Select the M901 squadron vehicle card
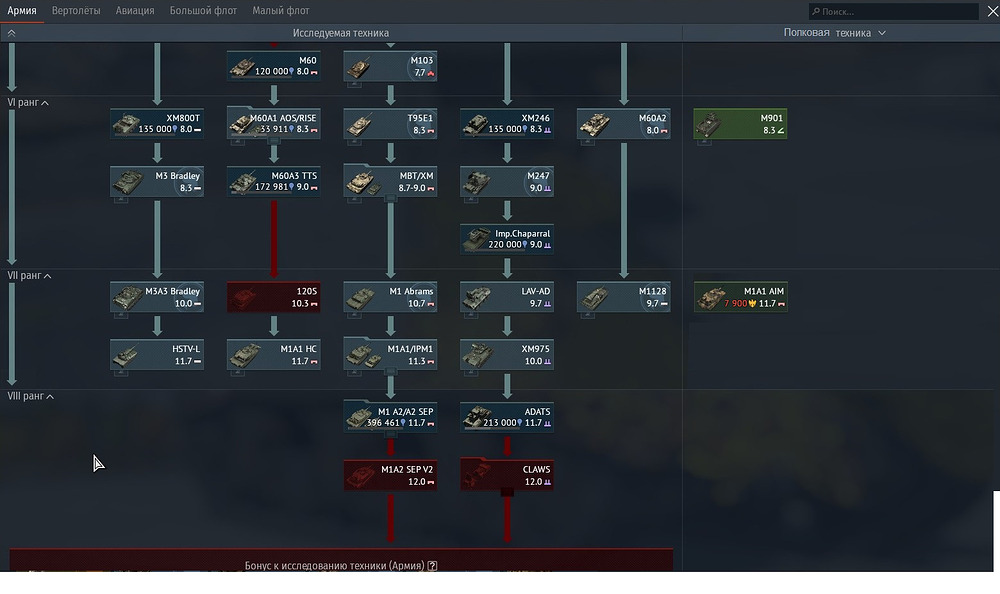Image resolution: width=1000 pixels, height=594 pixels. click(740, 124)
